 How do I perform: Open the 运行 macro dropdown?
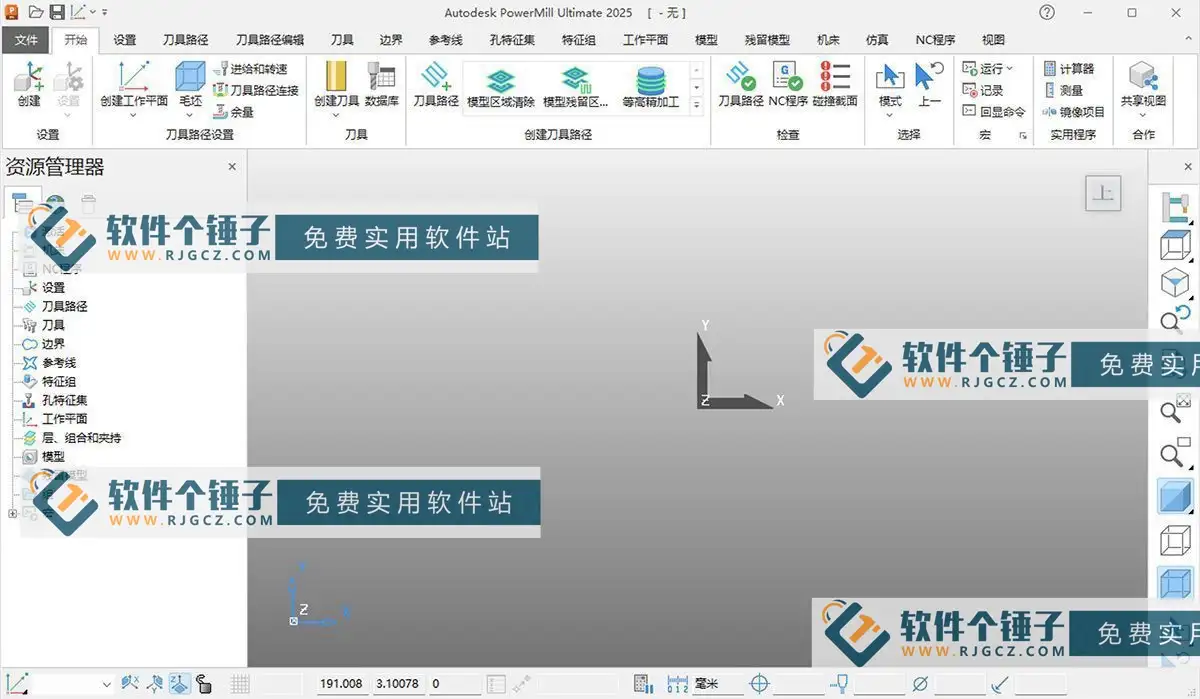tap(988, 69)
